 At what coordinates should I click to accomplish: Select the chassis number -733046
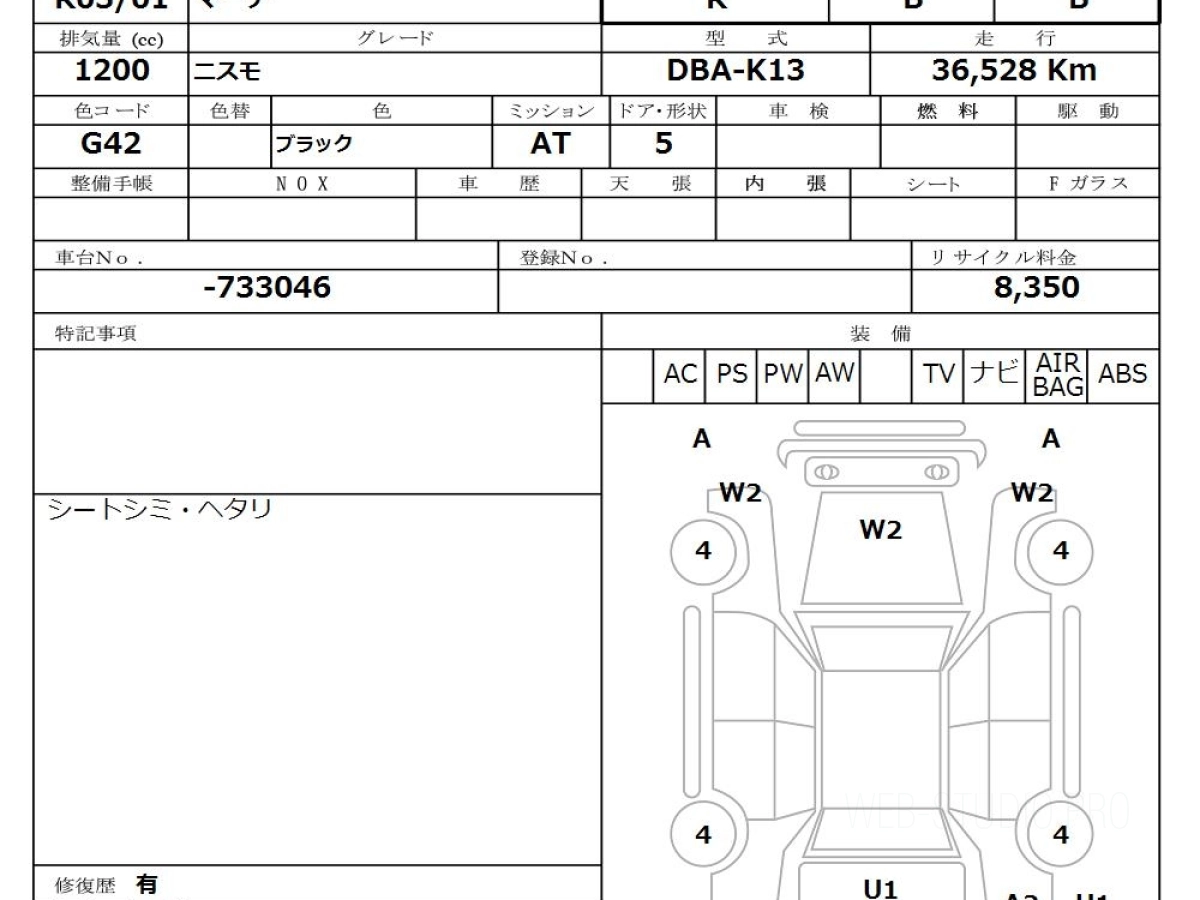coord(266,288)
